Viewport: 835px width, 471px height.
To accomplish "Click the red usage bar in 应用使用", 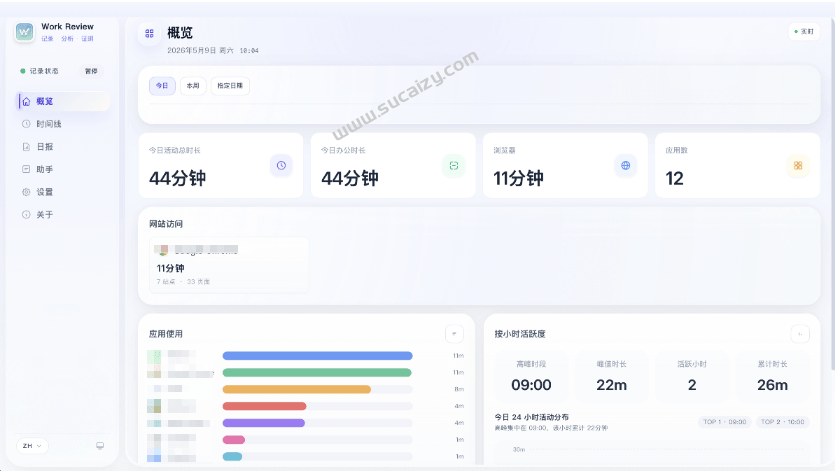I will pyautogui.click(x=264, y=406).
